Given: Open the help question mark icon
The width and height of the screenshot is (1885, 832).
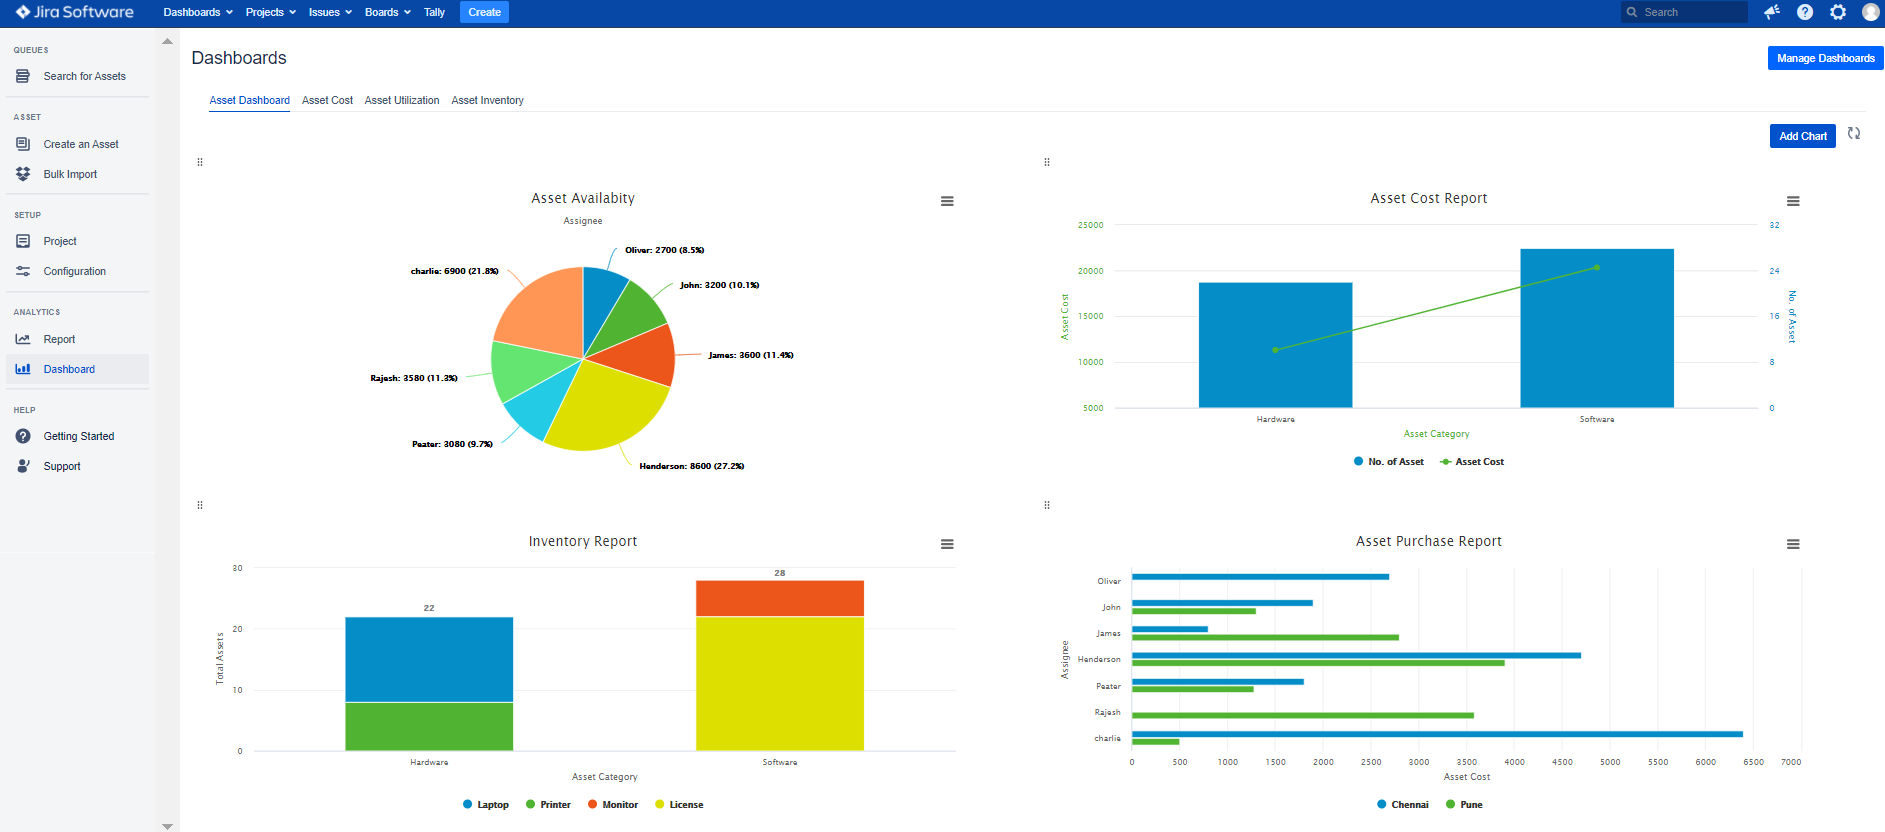Looking at the screenshot, I should pos(1805,12).
